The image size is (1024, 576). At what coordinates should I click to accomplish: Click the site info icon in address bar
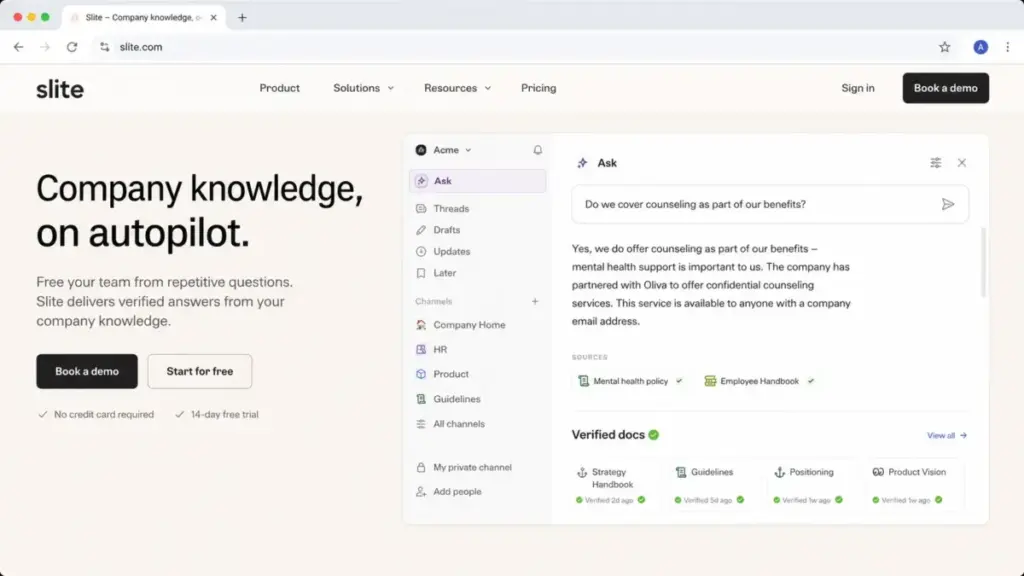[x=104, y=47]
